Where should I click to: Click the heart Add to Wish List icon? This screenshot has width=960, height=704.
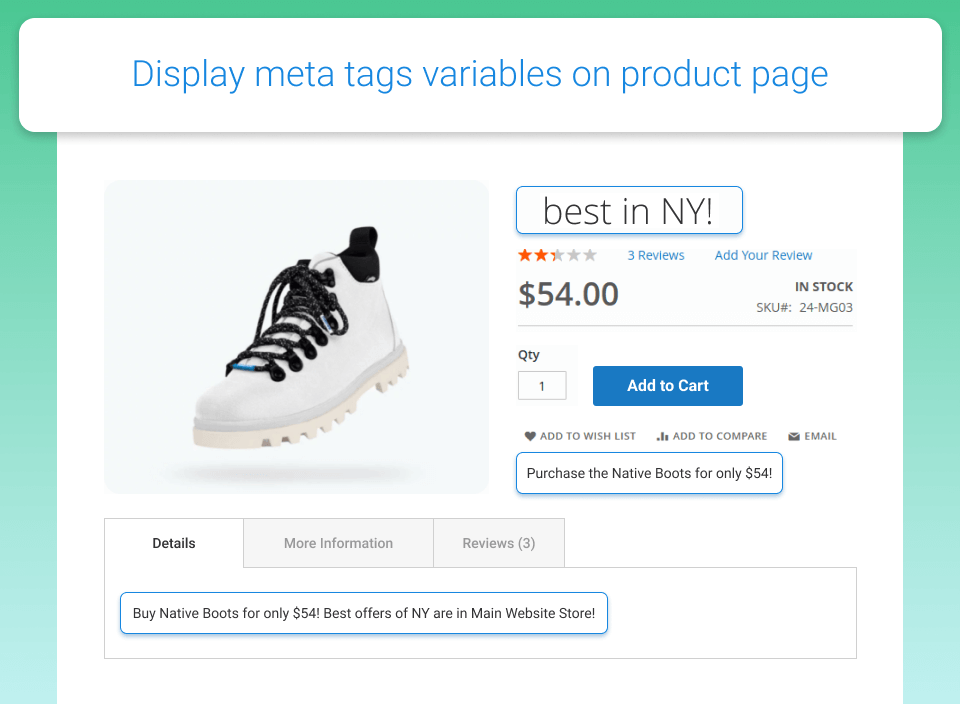point(530,436)
